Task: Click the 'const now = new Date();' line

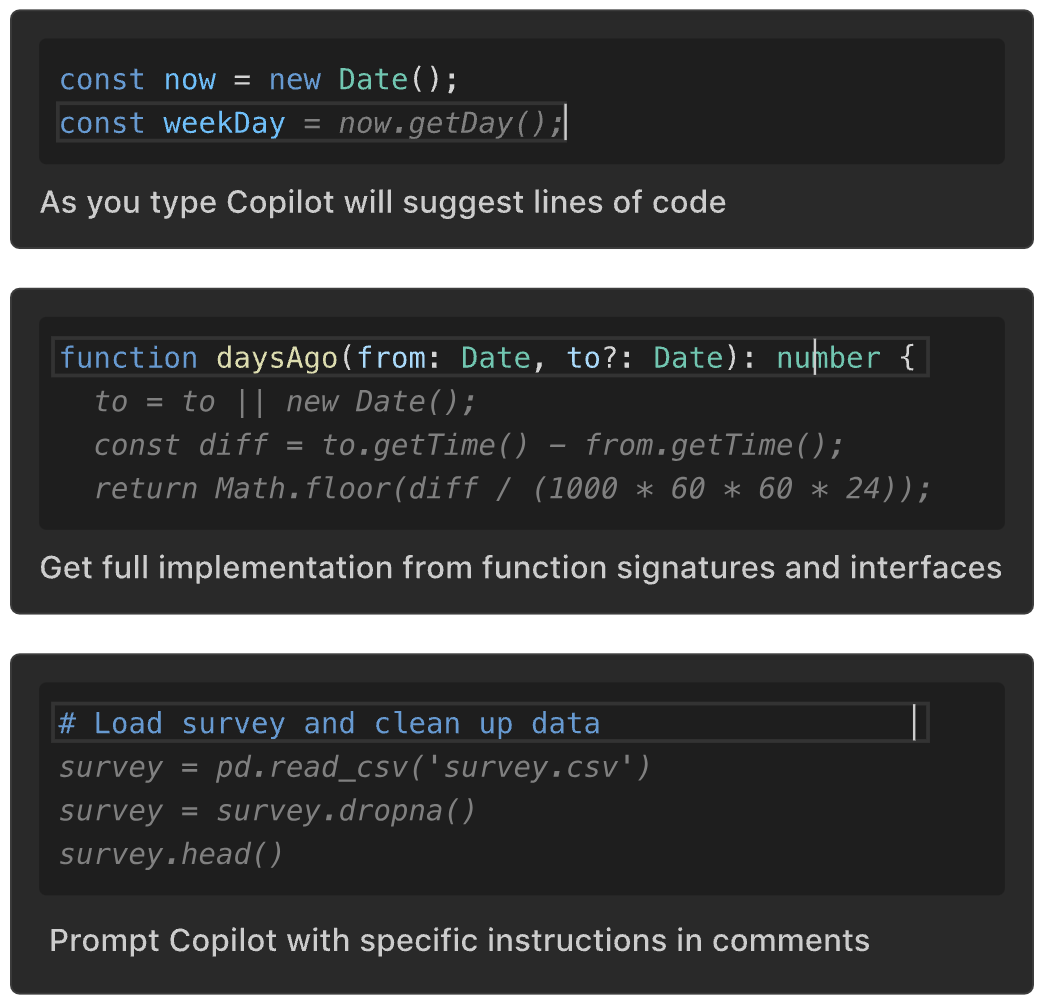Action: 258,80
